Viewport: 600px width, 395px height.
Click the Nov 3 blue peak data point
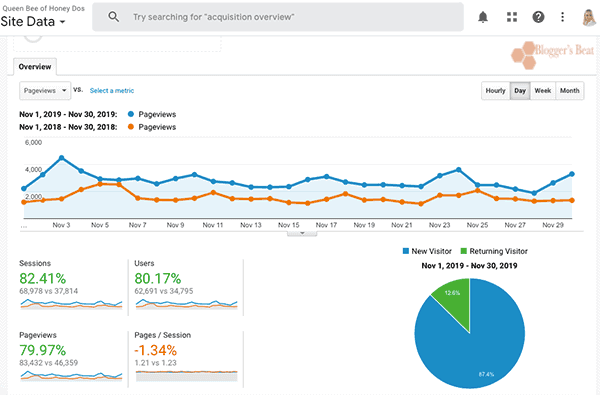pyautogui.click(x=62, y=158)
